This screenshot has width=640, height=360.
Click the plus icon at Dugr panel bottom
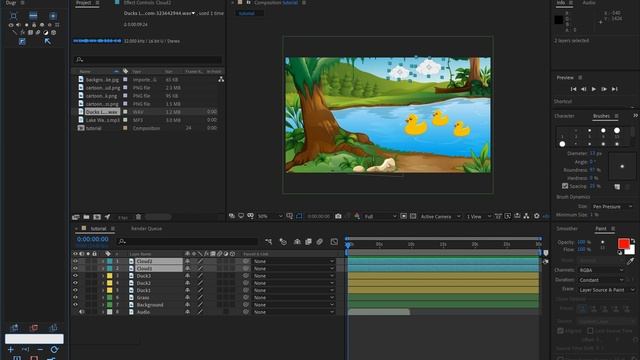coord(11,350)
